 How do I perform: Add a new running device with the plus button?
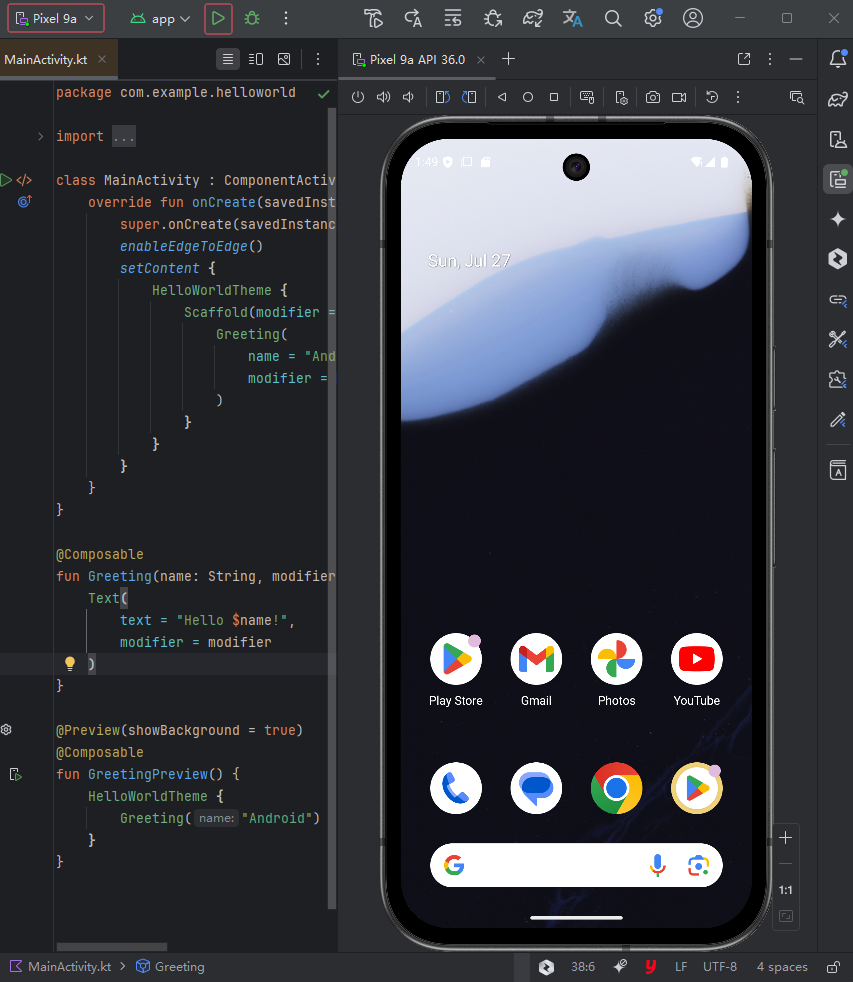click(x=509, y=59)
